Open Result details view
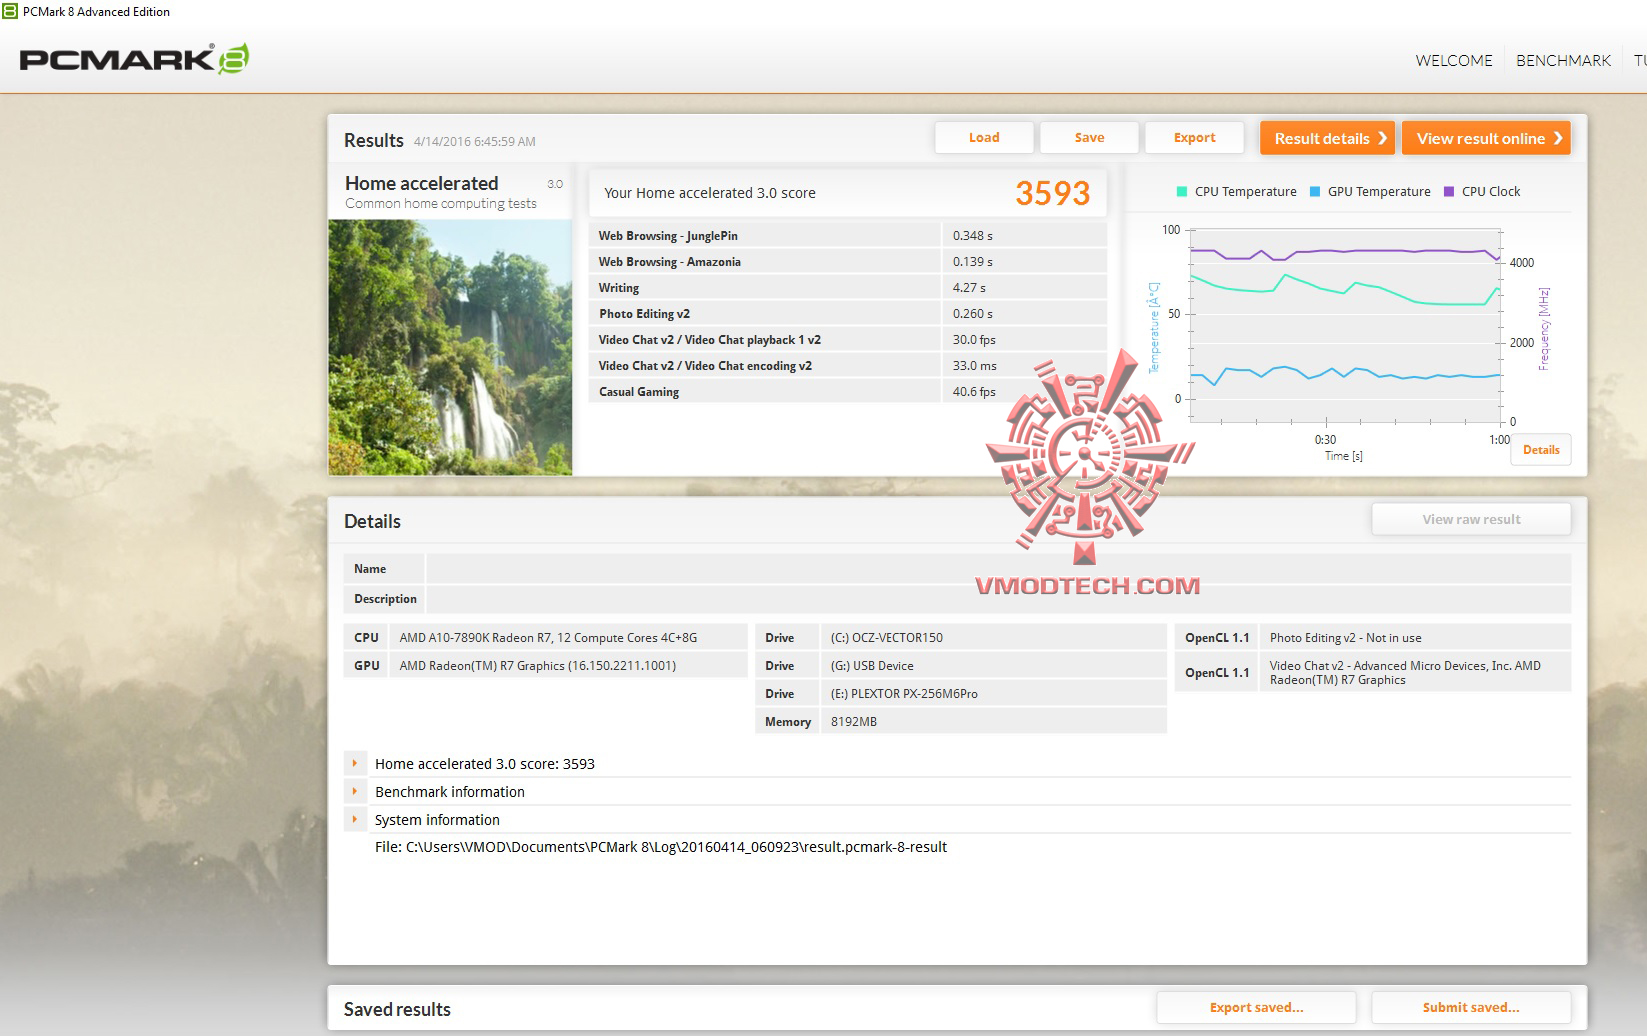The width and height of the screenshot is (1647, 1036). coord(1328,138)
